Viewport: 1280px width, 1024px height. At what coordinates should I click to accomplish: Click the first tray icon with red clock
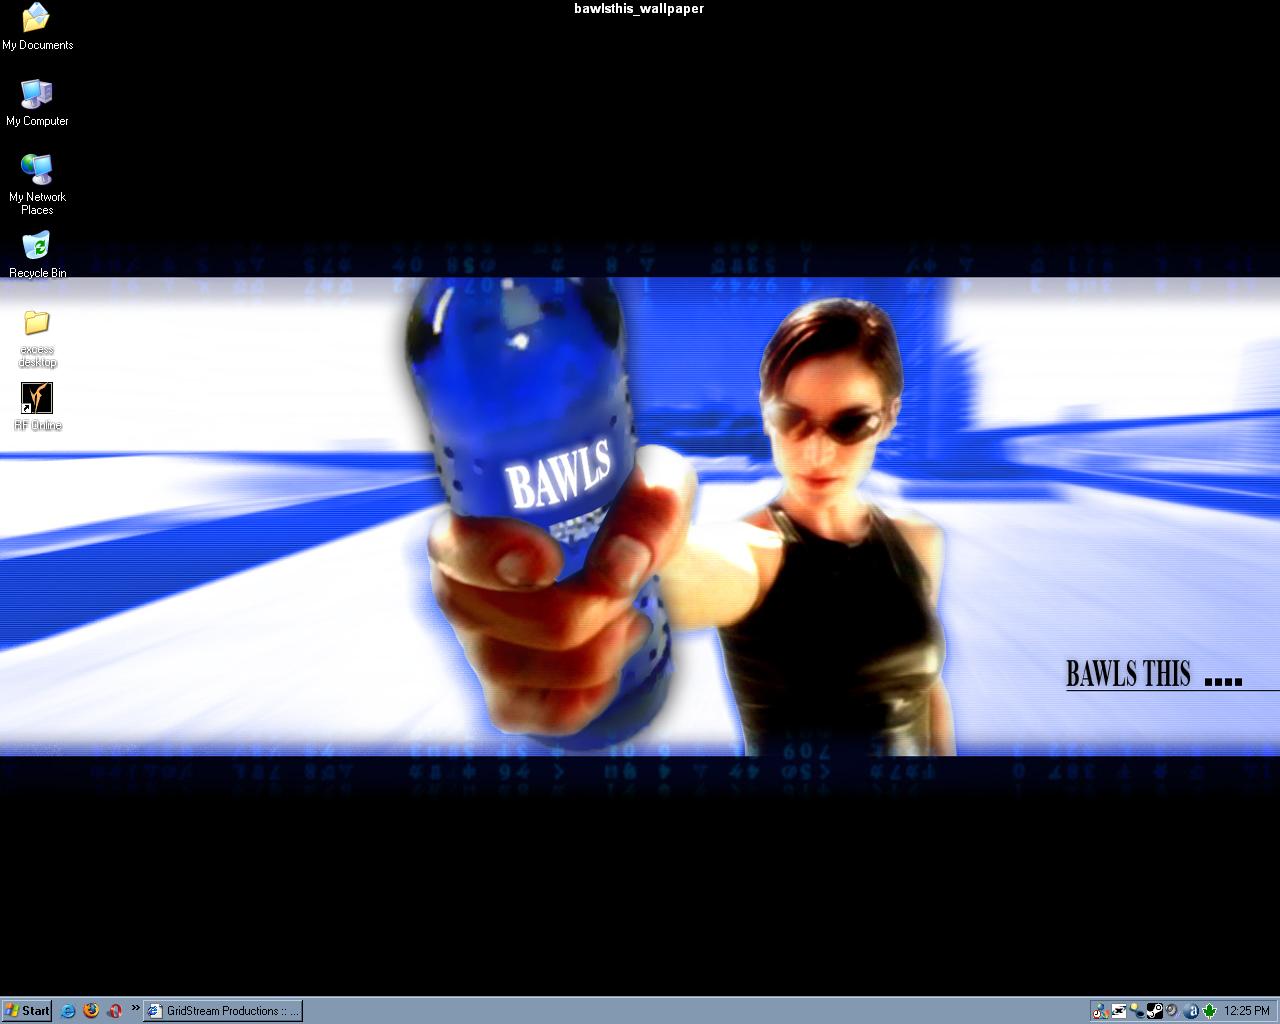click(x=1101, y=1011)
